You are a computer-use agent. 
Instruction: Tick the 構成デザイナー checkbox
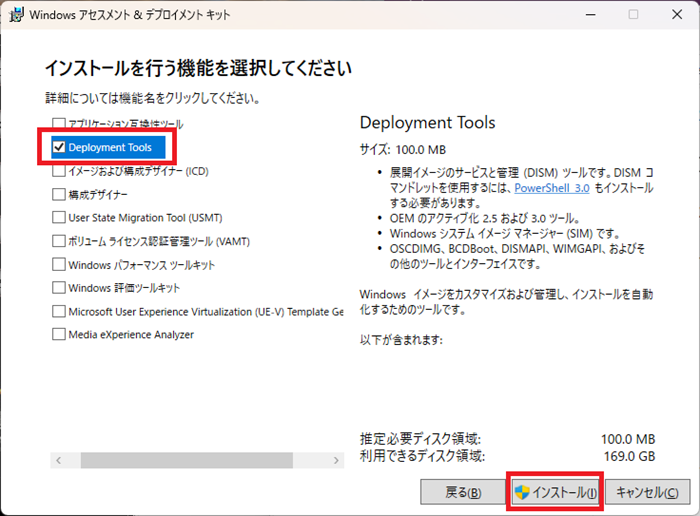(x=58, y=194)
